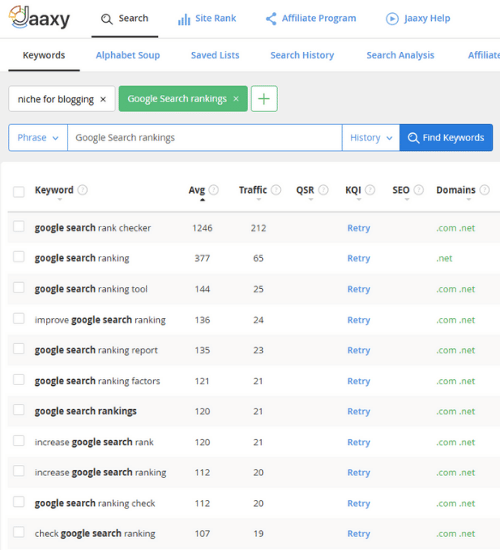Add a new search tab with plus button
Image resolution: width=500 pixels, height=550 pixels.
[x=264, y=99]
